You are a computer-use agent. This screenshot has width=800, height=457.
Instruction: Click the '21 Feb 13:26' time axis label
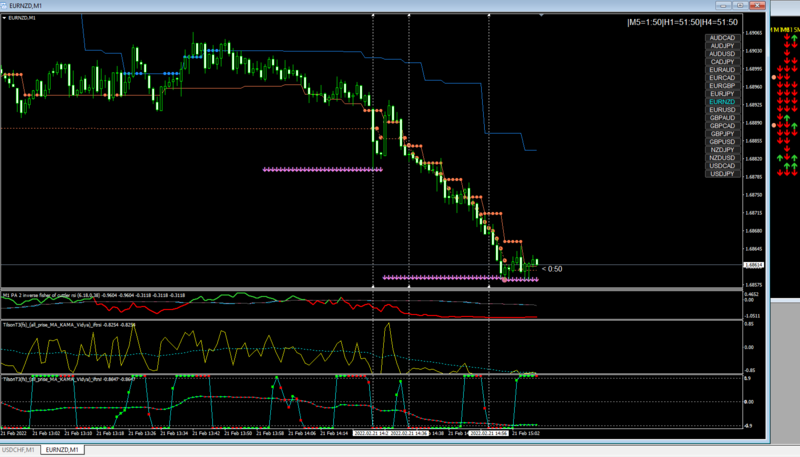click(x=142, y=434)
